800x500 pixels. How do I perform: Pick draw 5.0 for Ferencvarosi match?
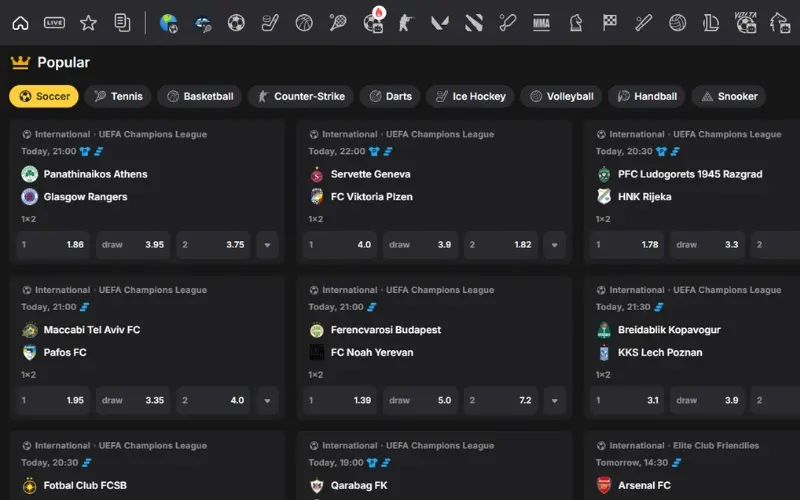420,401
